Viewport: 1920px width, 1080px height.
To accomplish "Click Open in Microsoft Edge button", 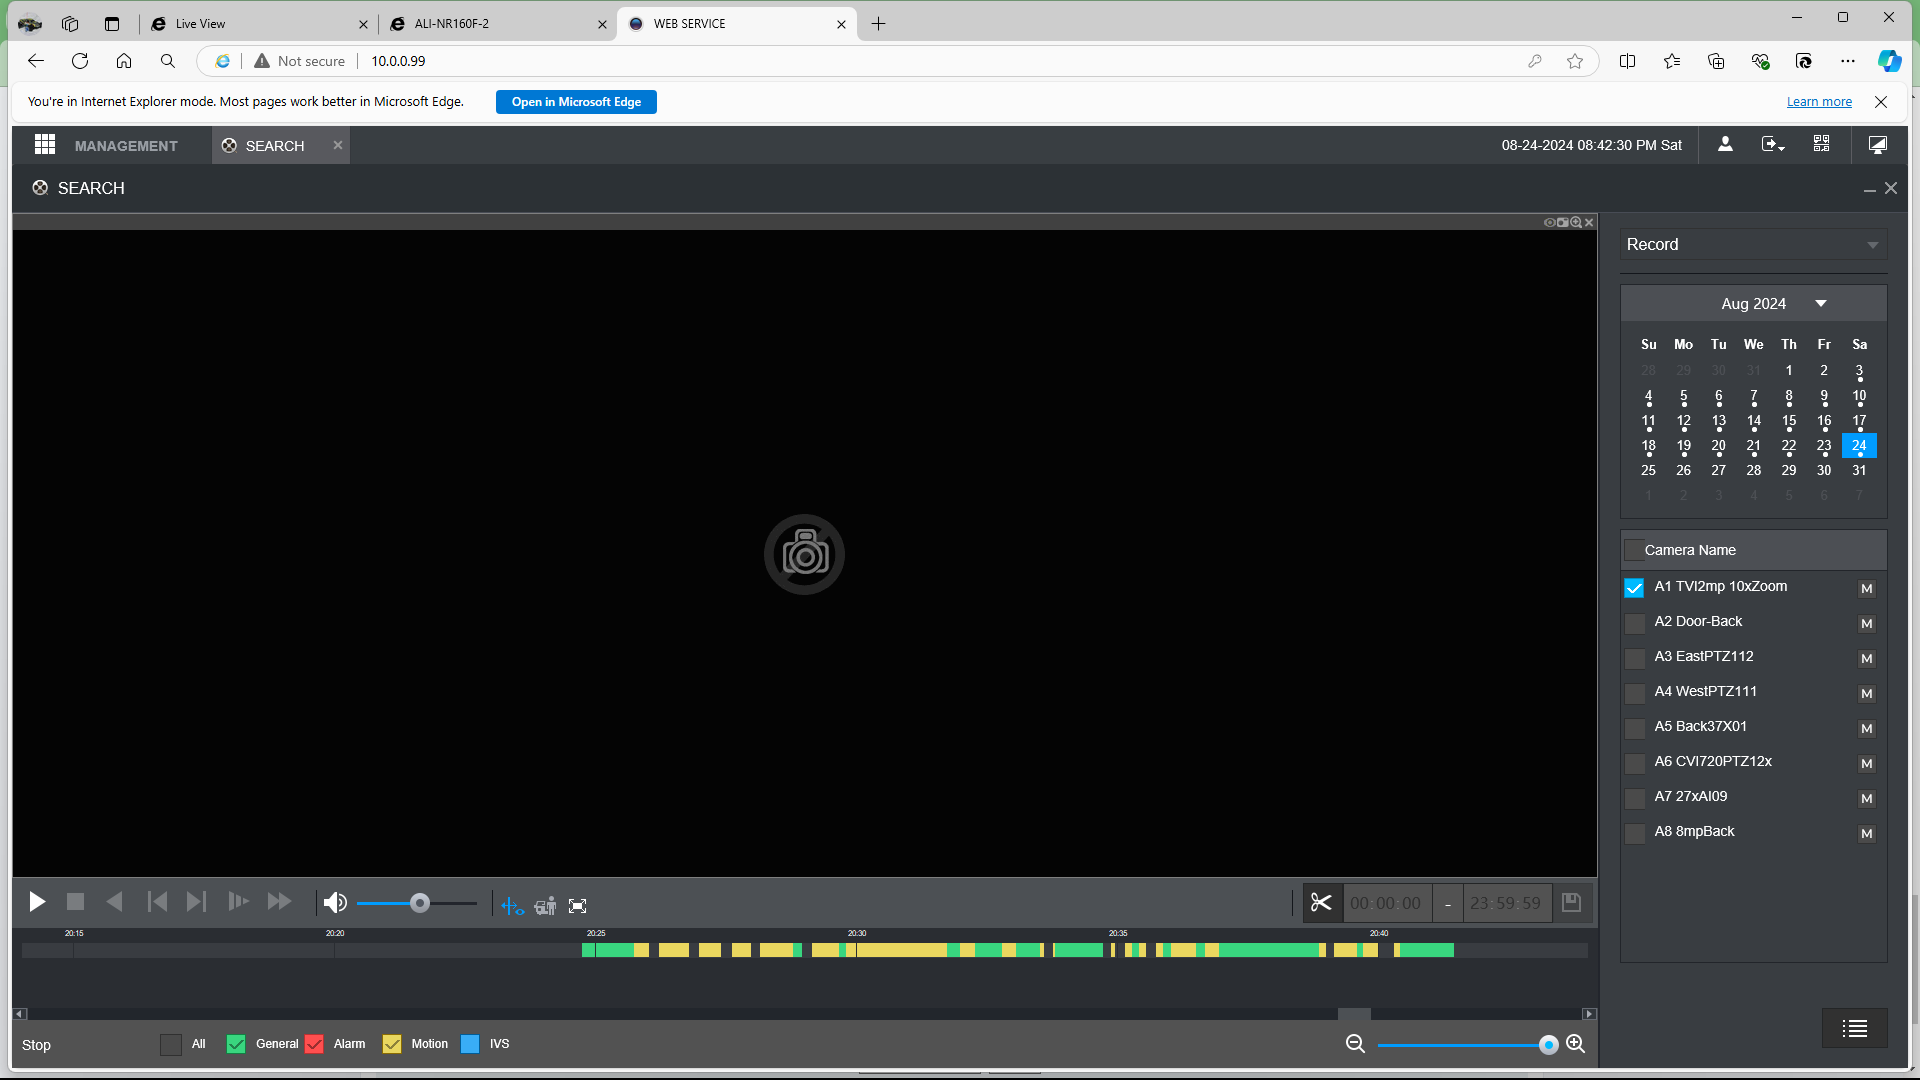I will point(576,102).
